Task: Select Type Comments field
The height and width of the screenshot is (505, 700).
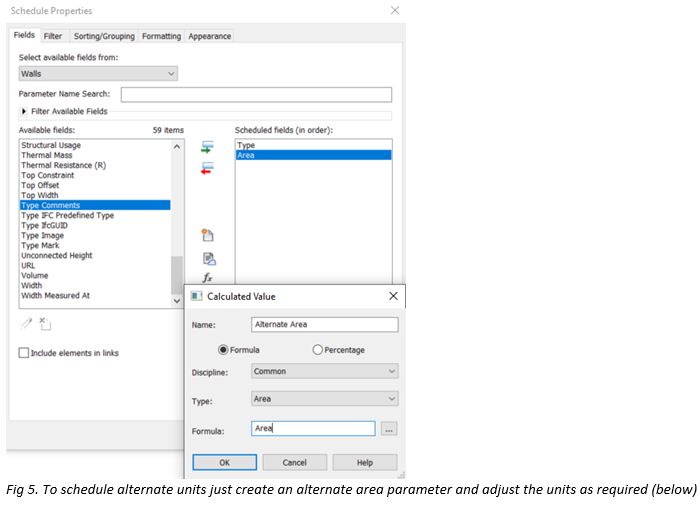Action: click(95, 205)
